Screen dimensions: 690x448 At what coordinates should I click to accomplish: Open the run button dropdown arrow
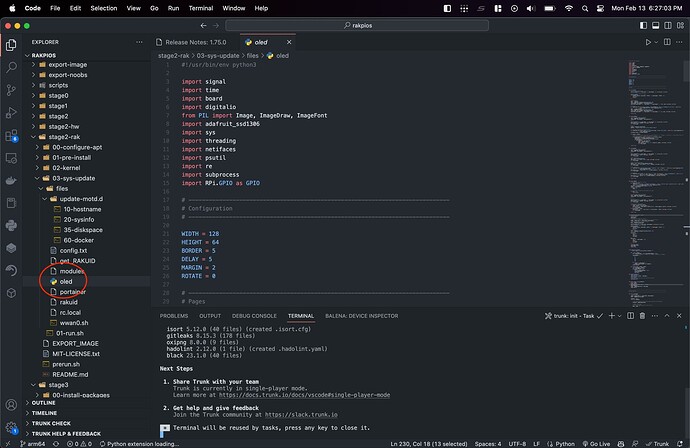pos(657,43)
